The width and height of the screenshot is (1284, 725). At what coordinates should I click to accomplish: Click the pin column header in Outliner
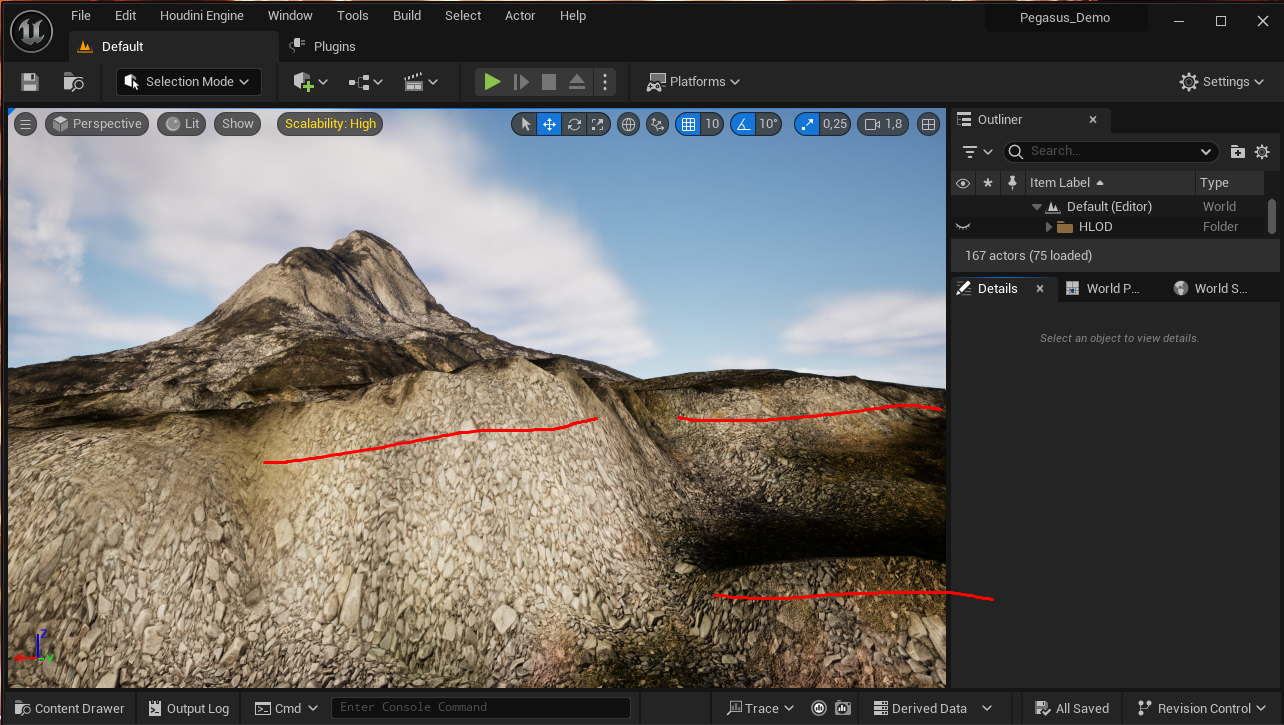[1012, 183]
